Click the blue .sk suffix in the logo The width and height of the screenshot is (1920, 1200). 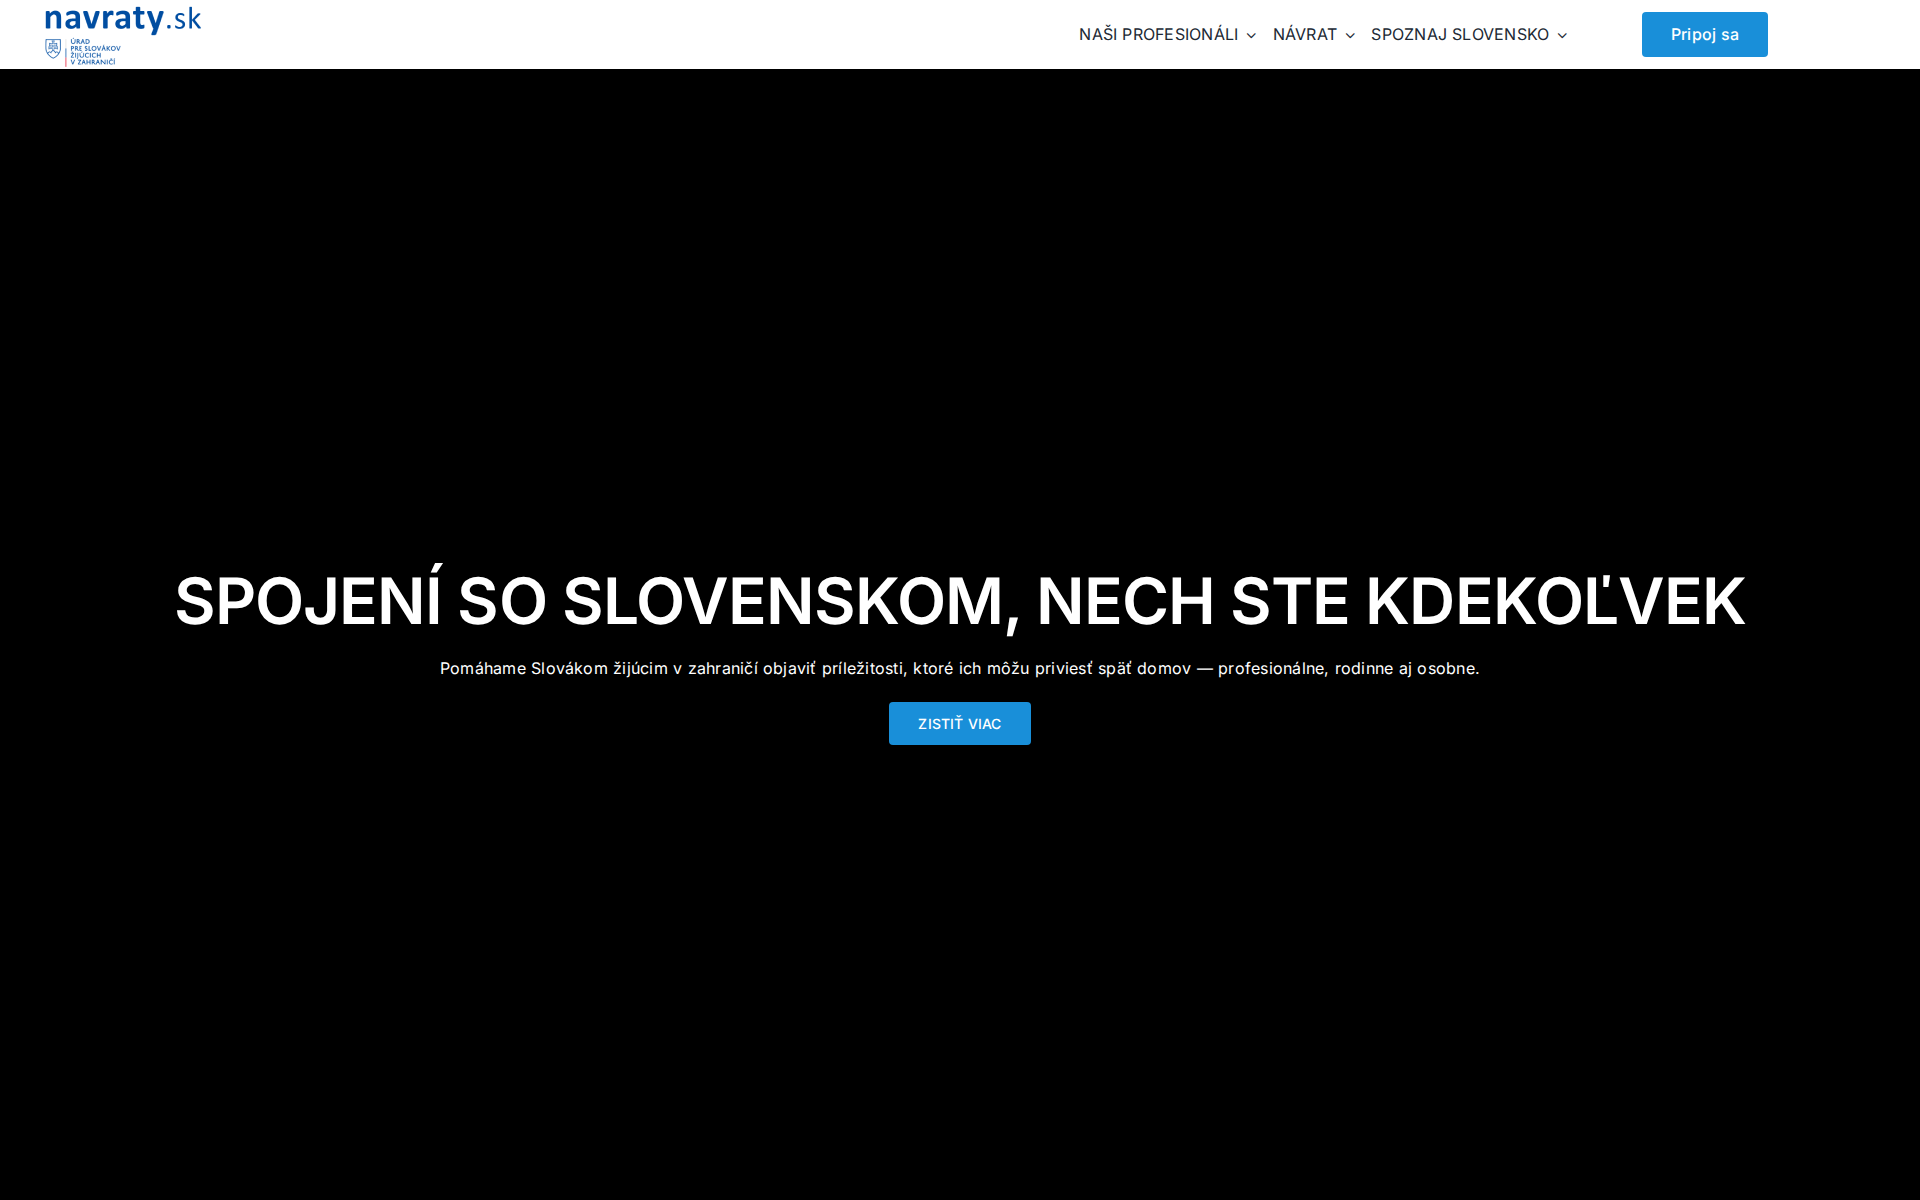[x=183, y=17]
